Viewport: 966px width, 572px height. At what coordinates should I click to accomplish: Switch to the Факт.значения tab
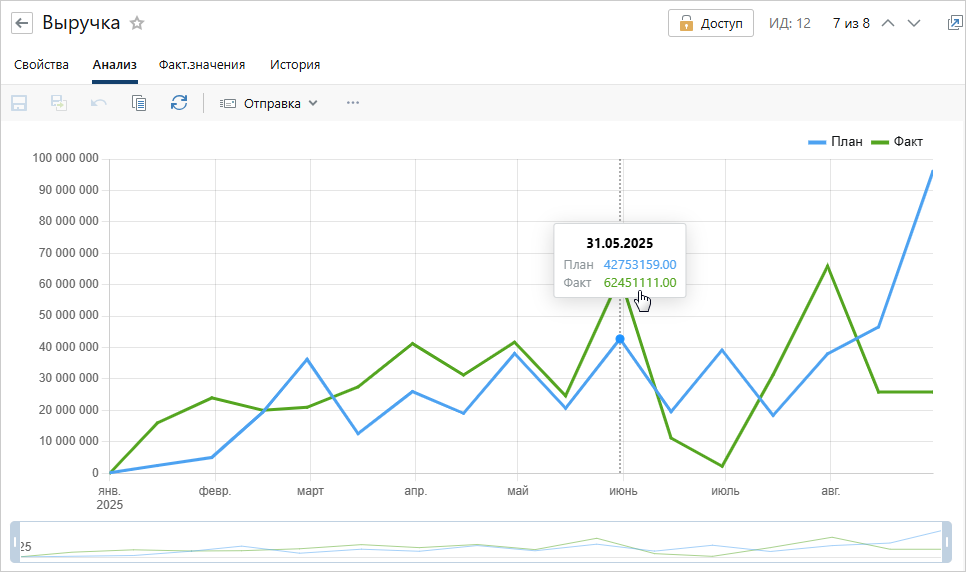[x=202, y=65]
